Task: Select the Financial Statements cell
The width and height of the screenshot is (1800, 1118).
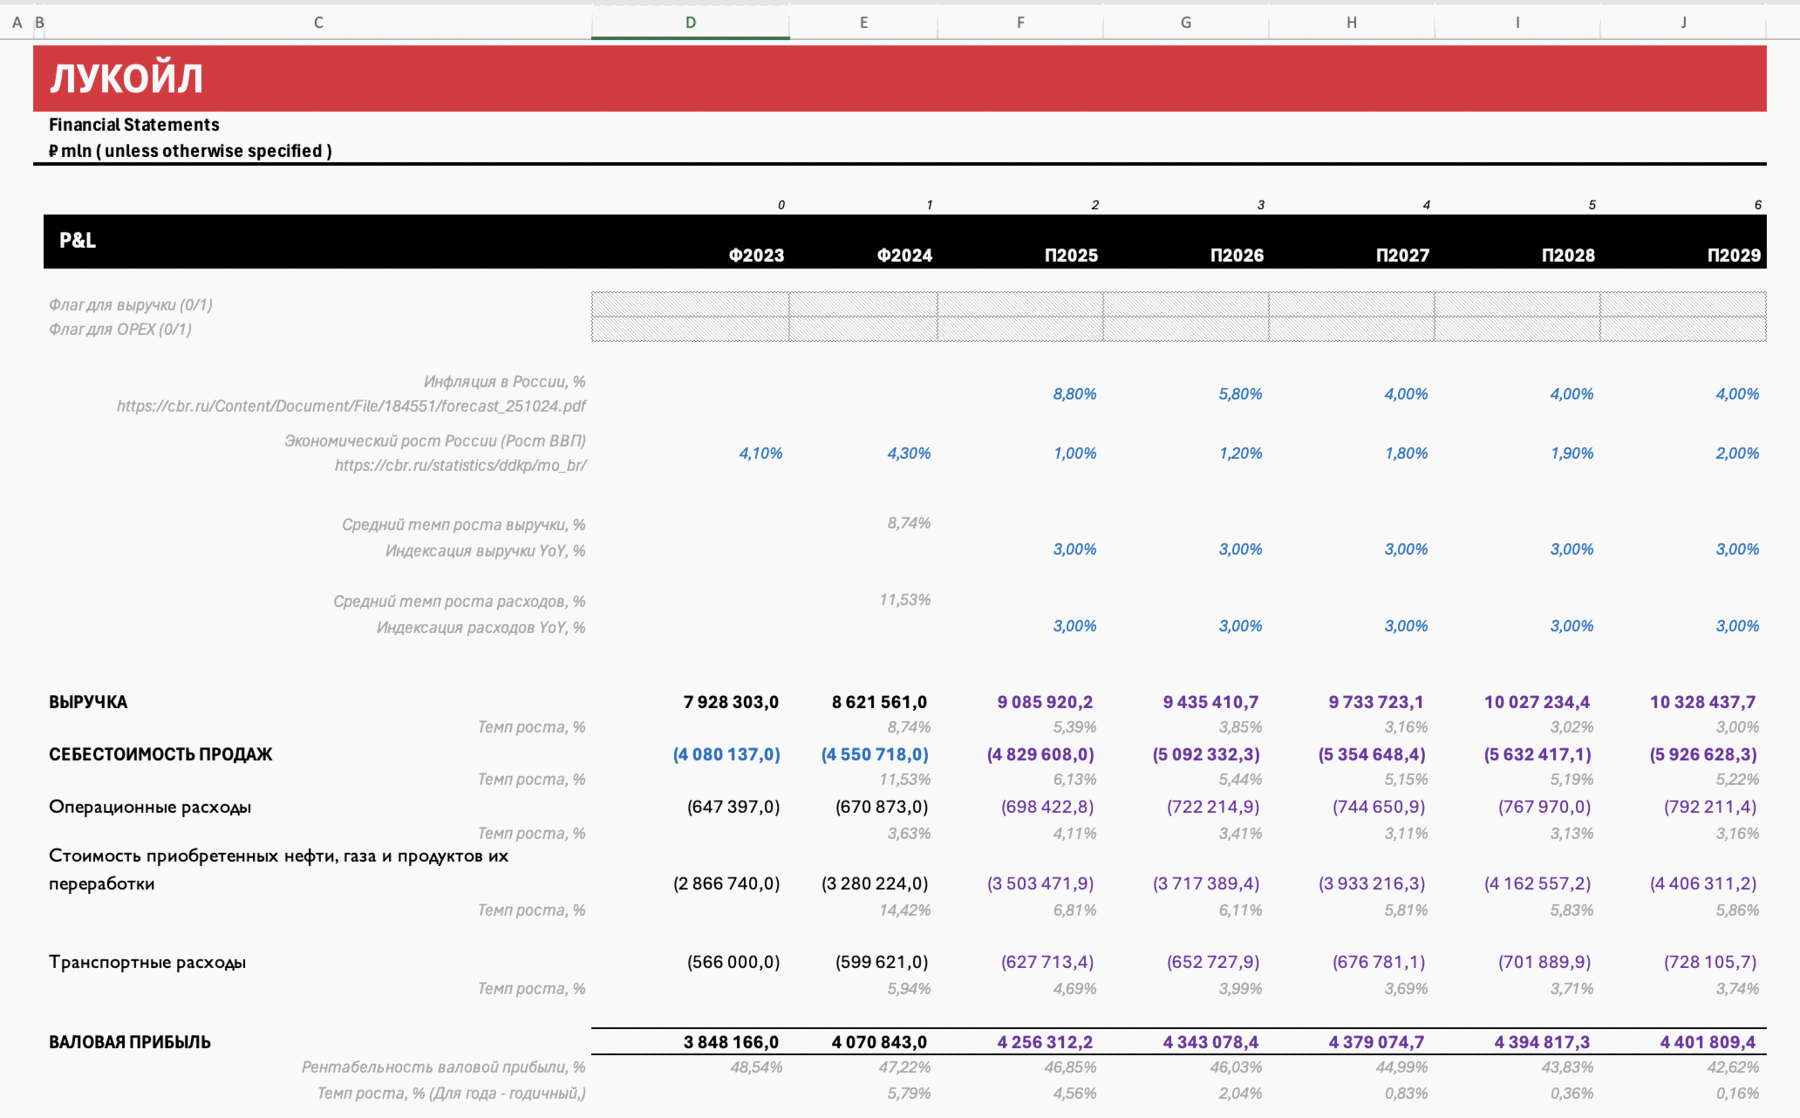Action: (x=134, y=124)
